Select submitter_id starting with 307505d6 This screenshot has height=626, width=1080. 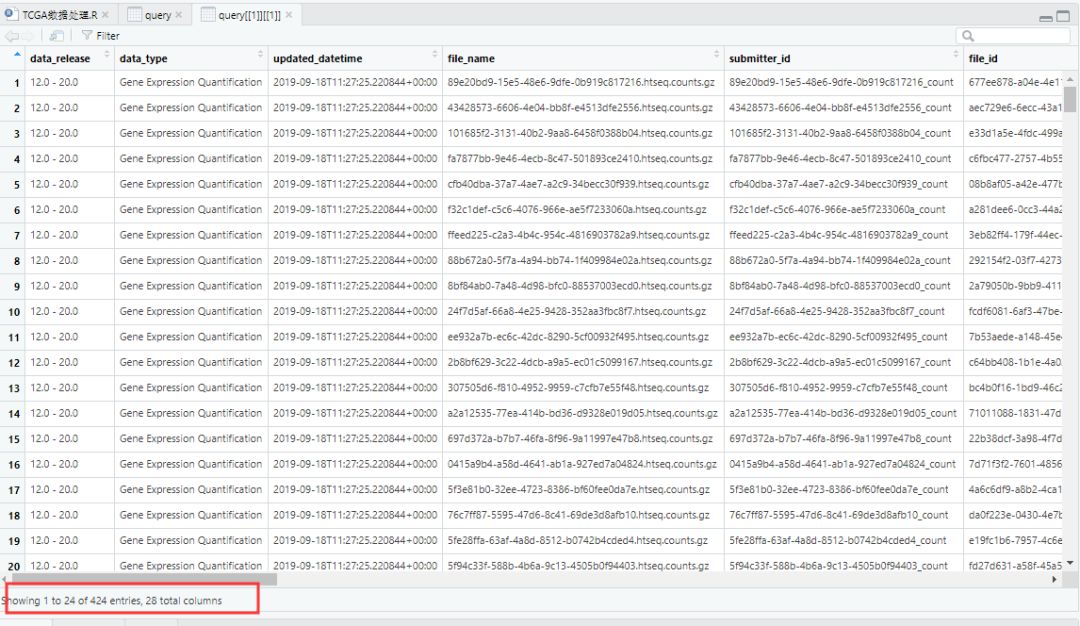tap(838, 388)
